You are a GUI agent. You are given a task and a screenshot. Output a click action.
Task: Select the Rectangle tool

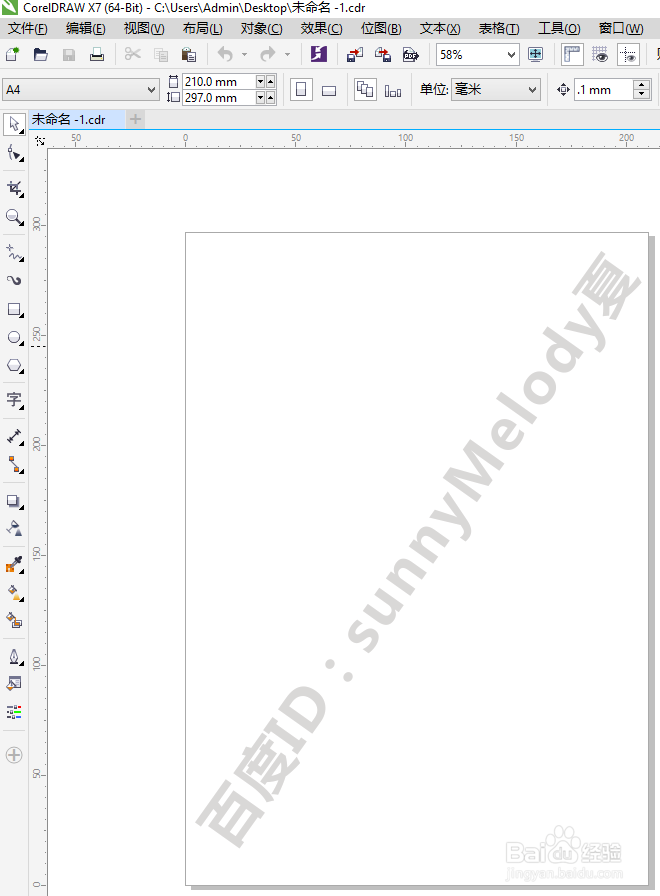(x=14, y=310)
